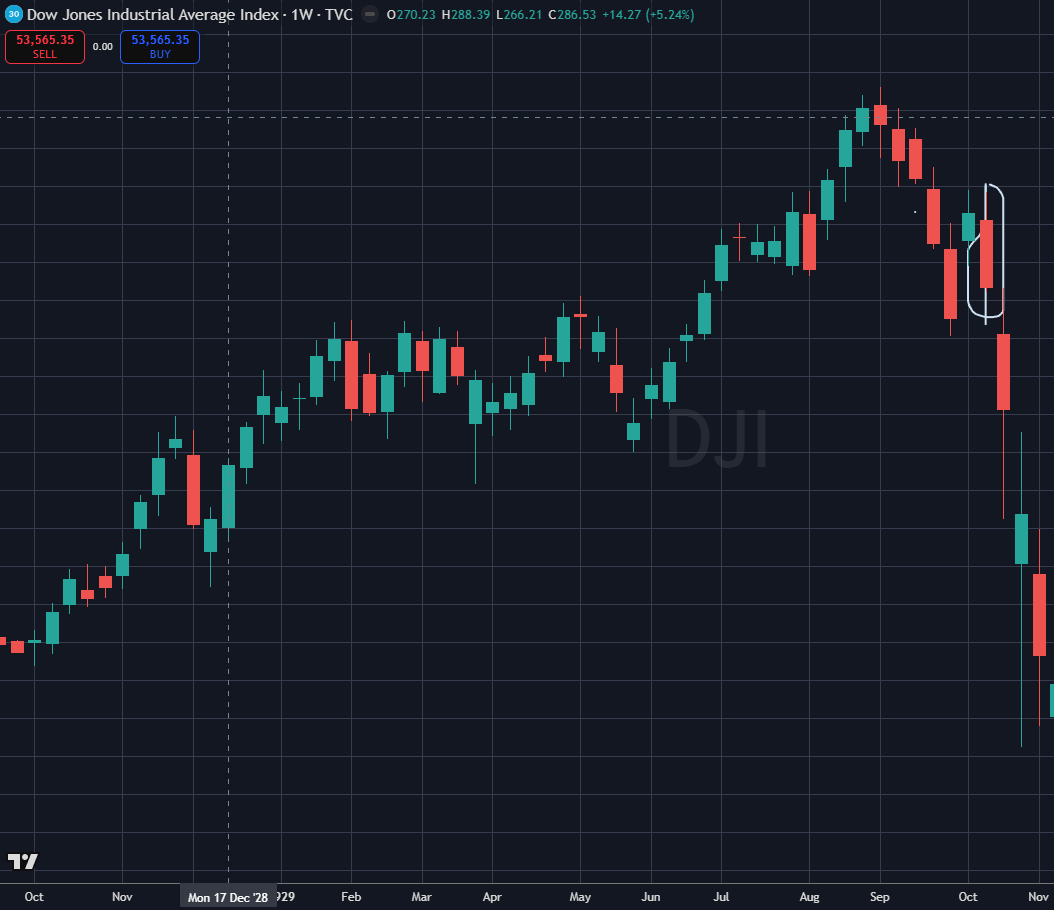Toggle the gray market status indicator next to TVC
The height and width of the screenshot is (910, 1054).
coord(370,14)
